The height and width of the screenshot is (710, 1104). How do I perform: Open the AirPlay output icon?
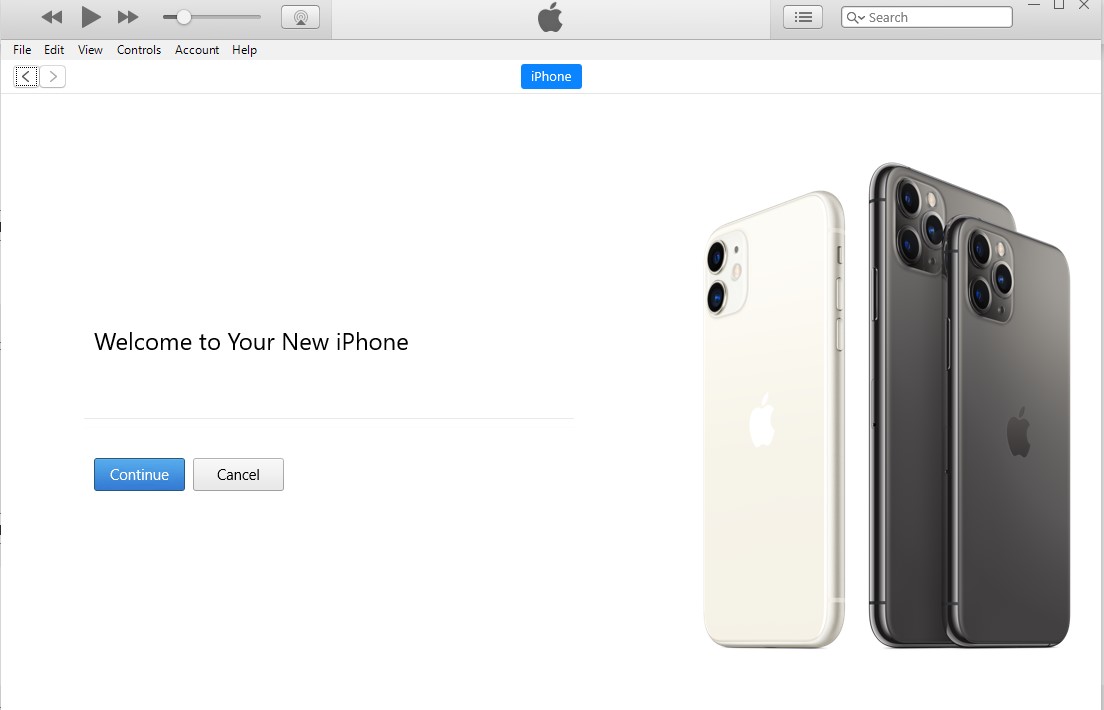(x=301, y=17)
